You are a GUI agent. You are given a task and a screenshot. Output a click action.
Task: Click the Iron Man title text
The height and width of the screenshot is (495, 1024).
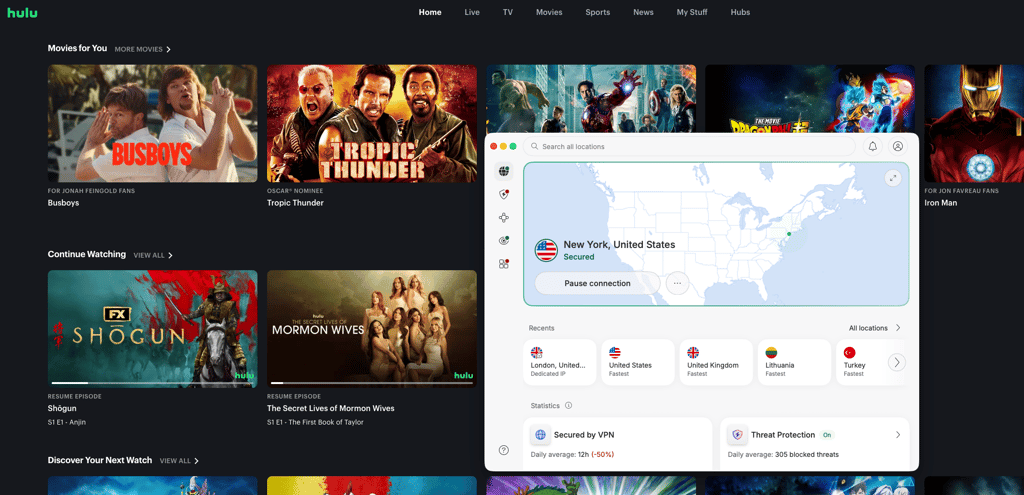point(940,203)
